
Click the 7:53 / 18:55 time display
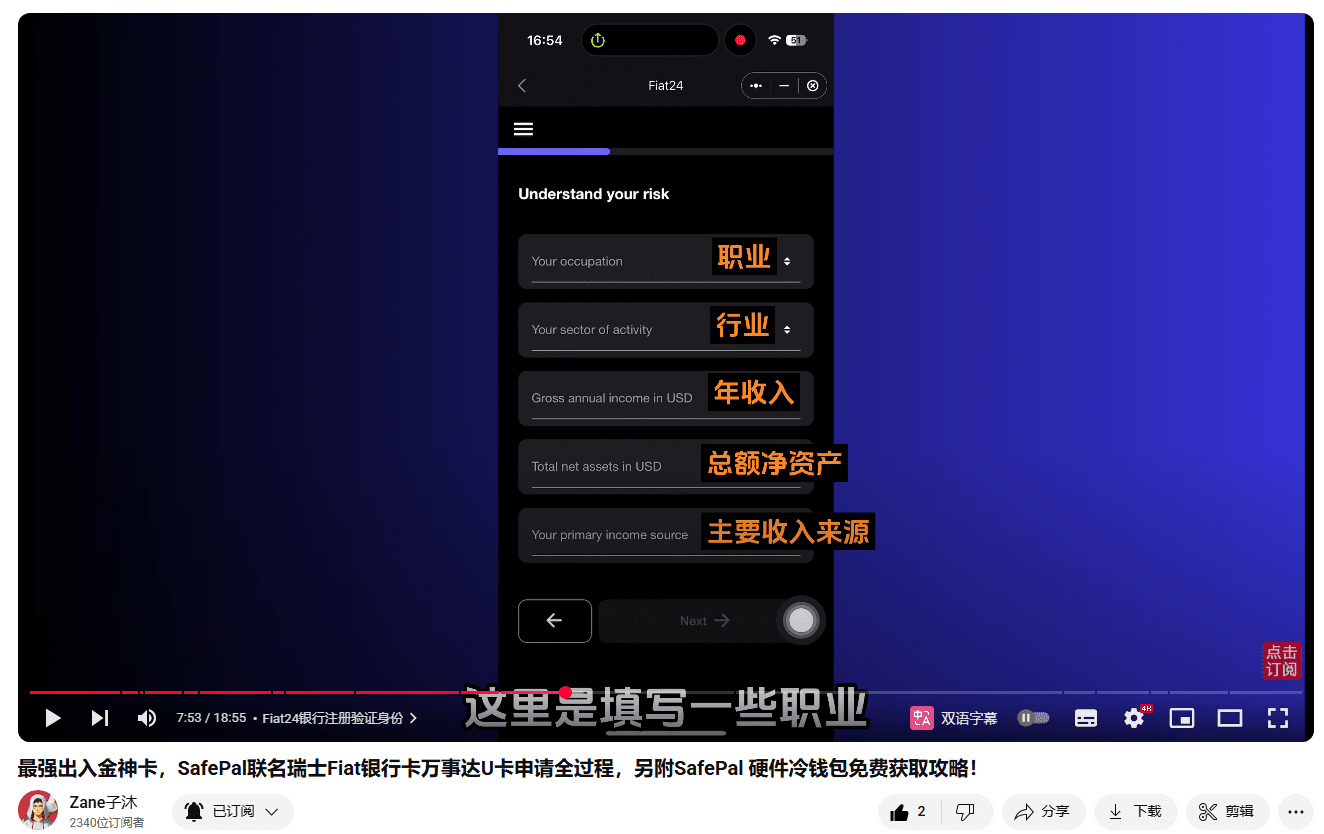[x=211, y=718]
